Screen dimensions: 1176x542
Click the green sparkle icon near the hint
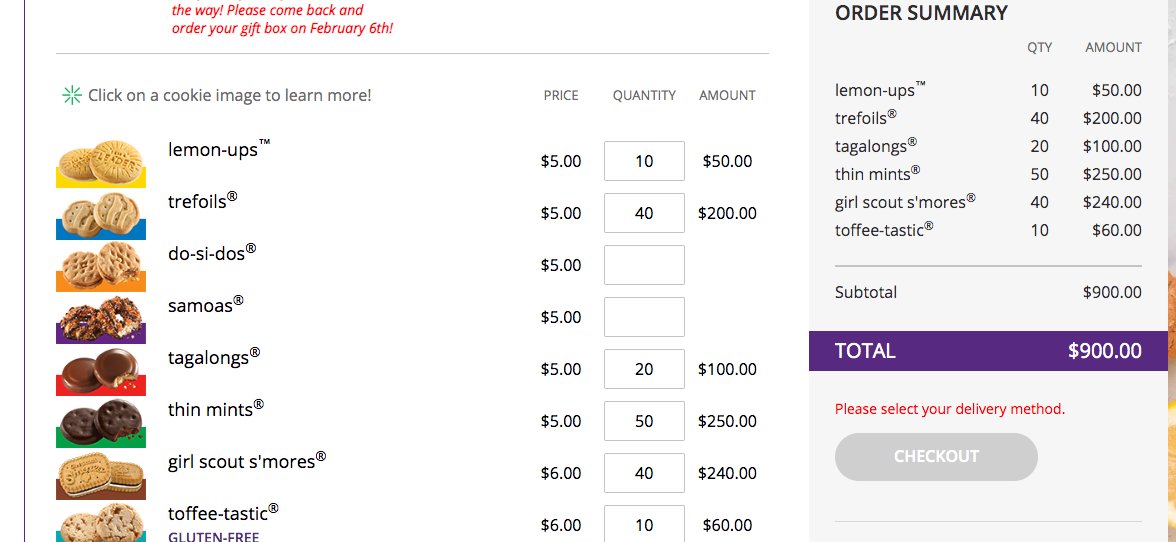click(72, 96)
